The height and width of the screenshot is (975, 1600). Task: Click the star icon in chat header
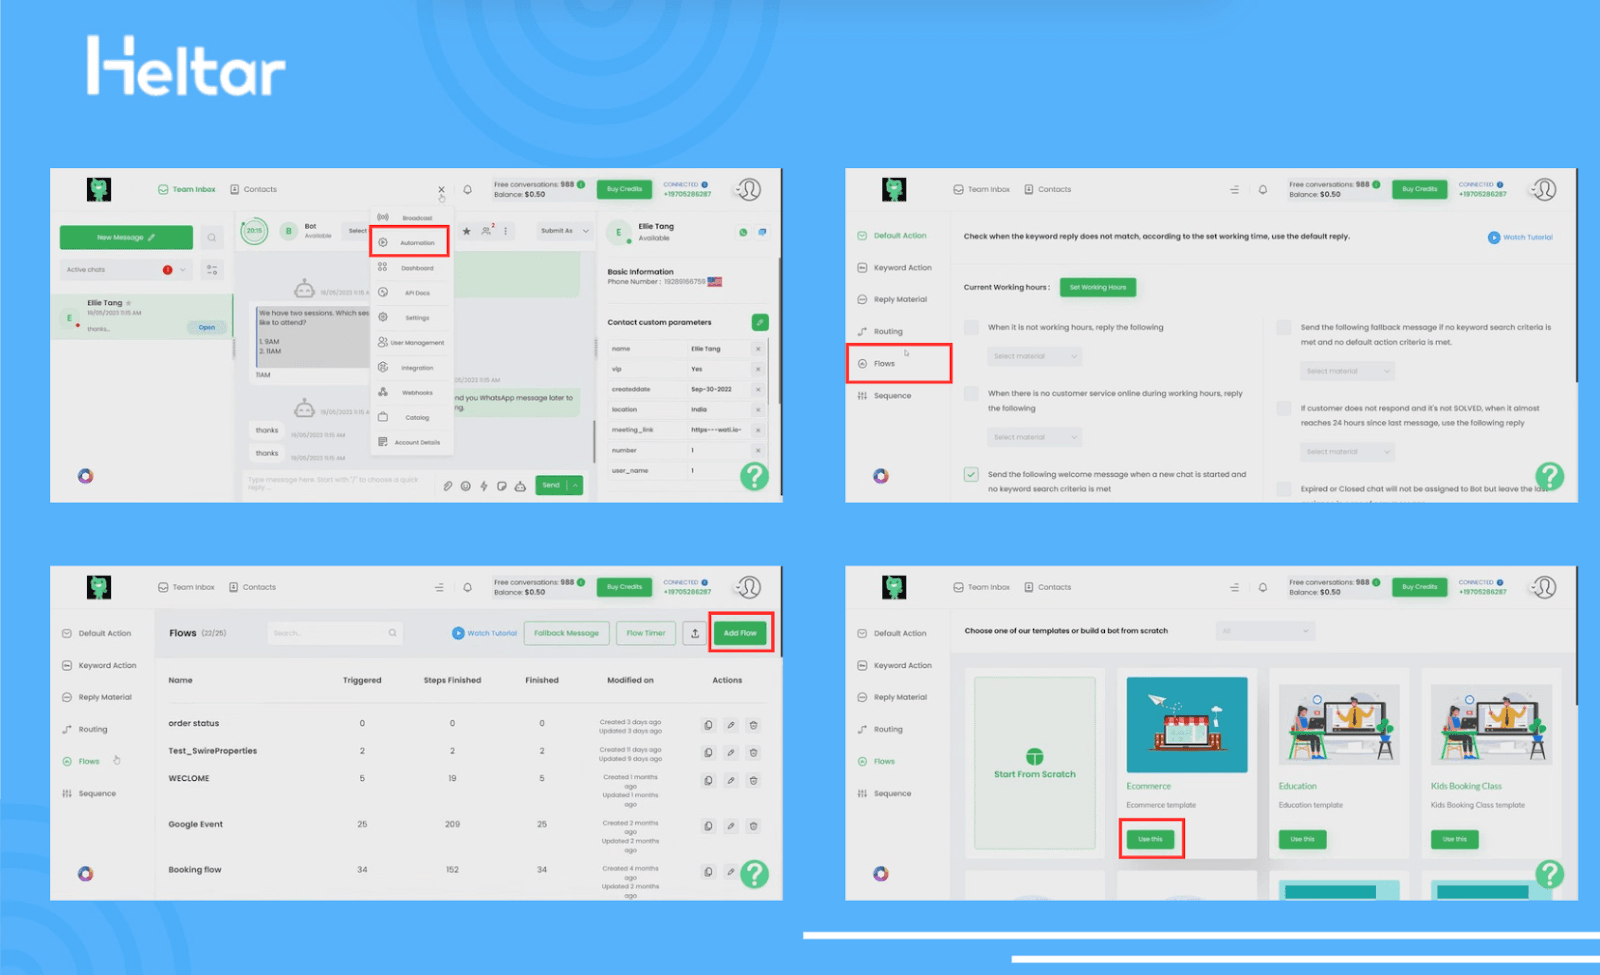pos(466,231)
